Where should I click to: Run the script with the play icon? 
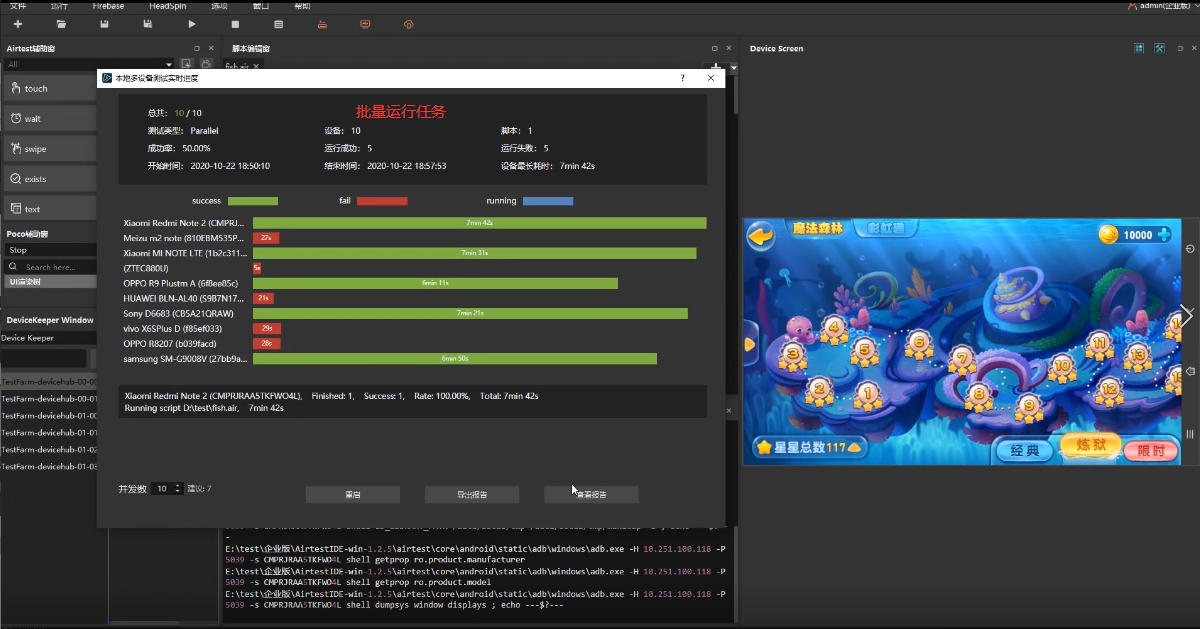click(x=192, y=24)
